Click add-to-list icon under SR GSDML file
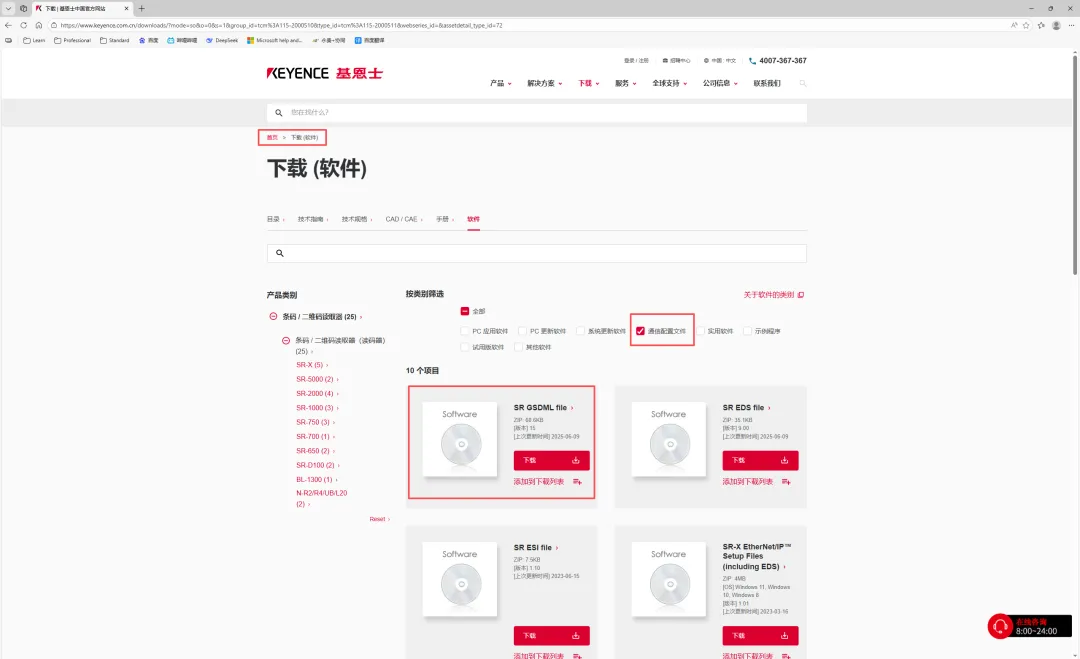This screenshot has width=1080, height=659. (577, 482)
